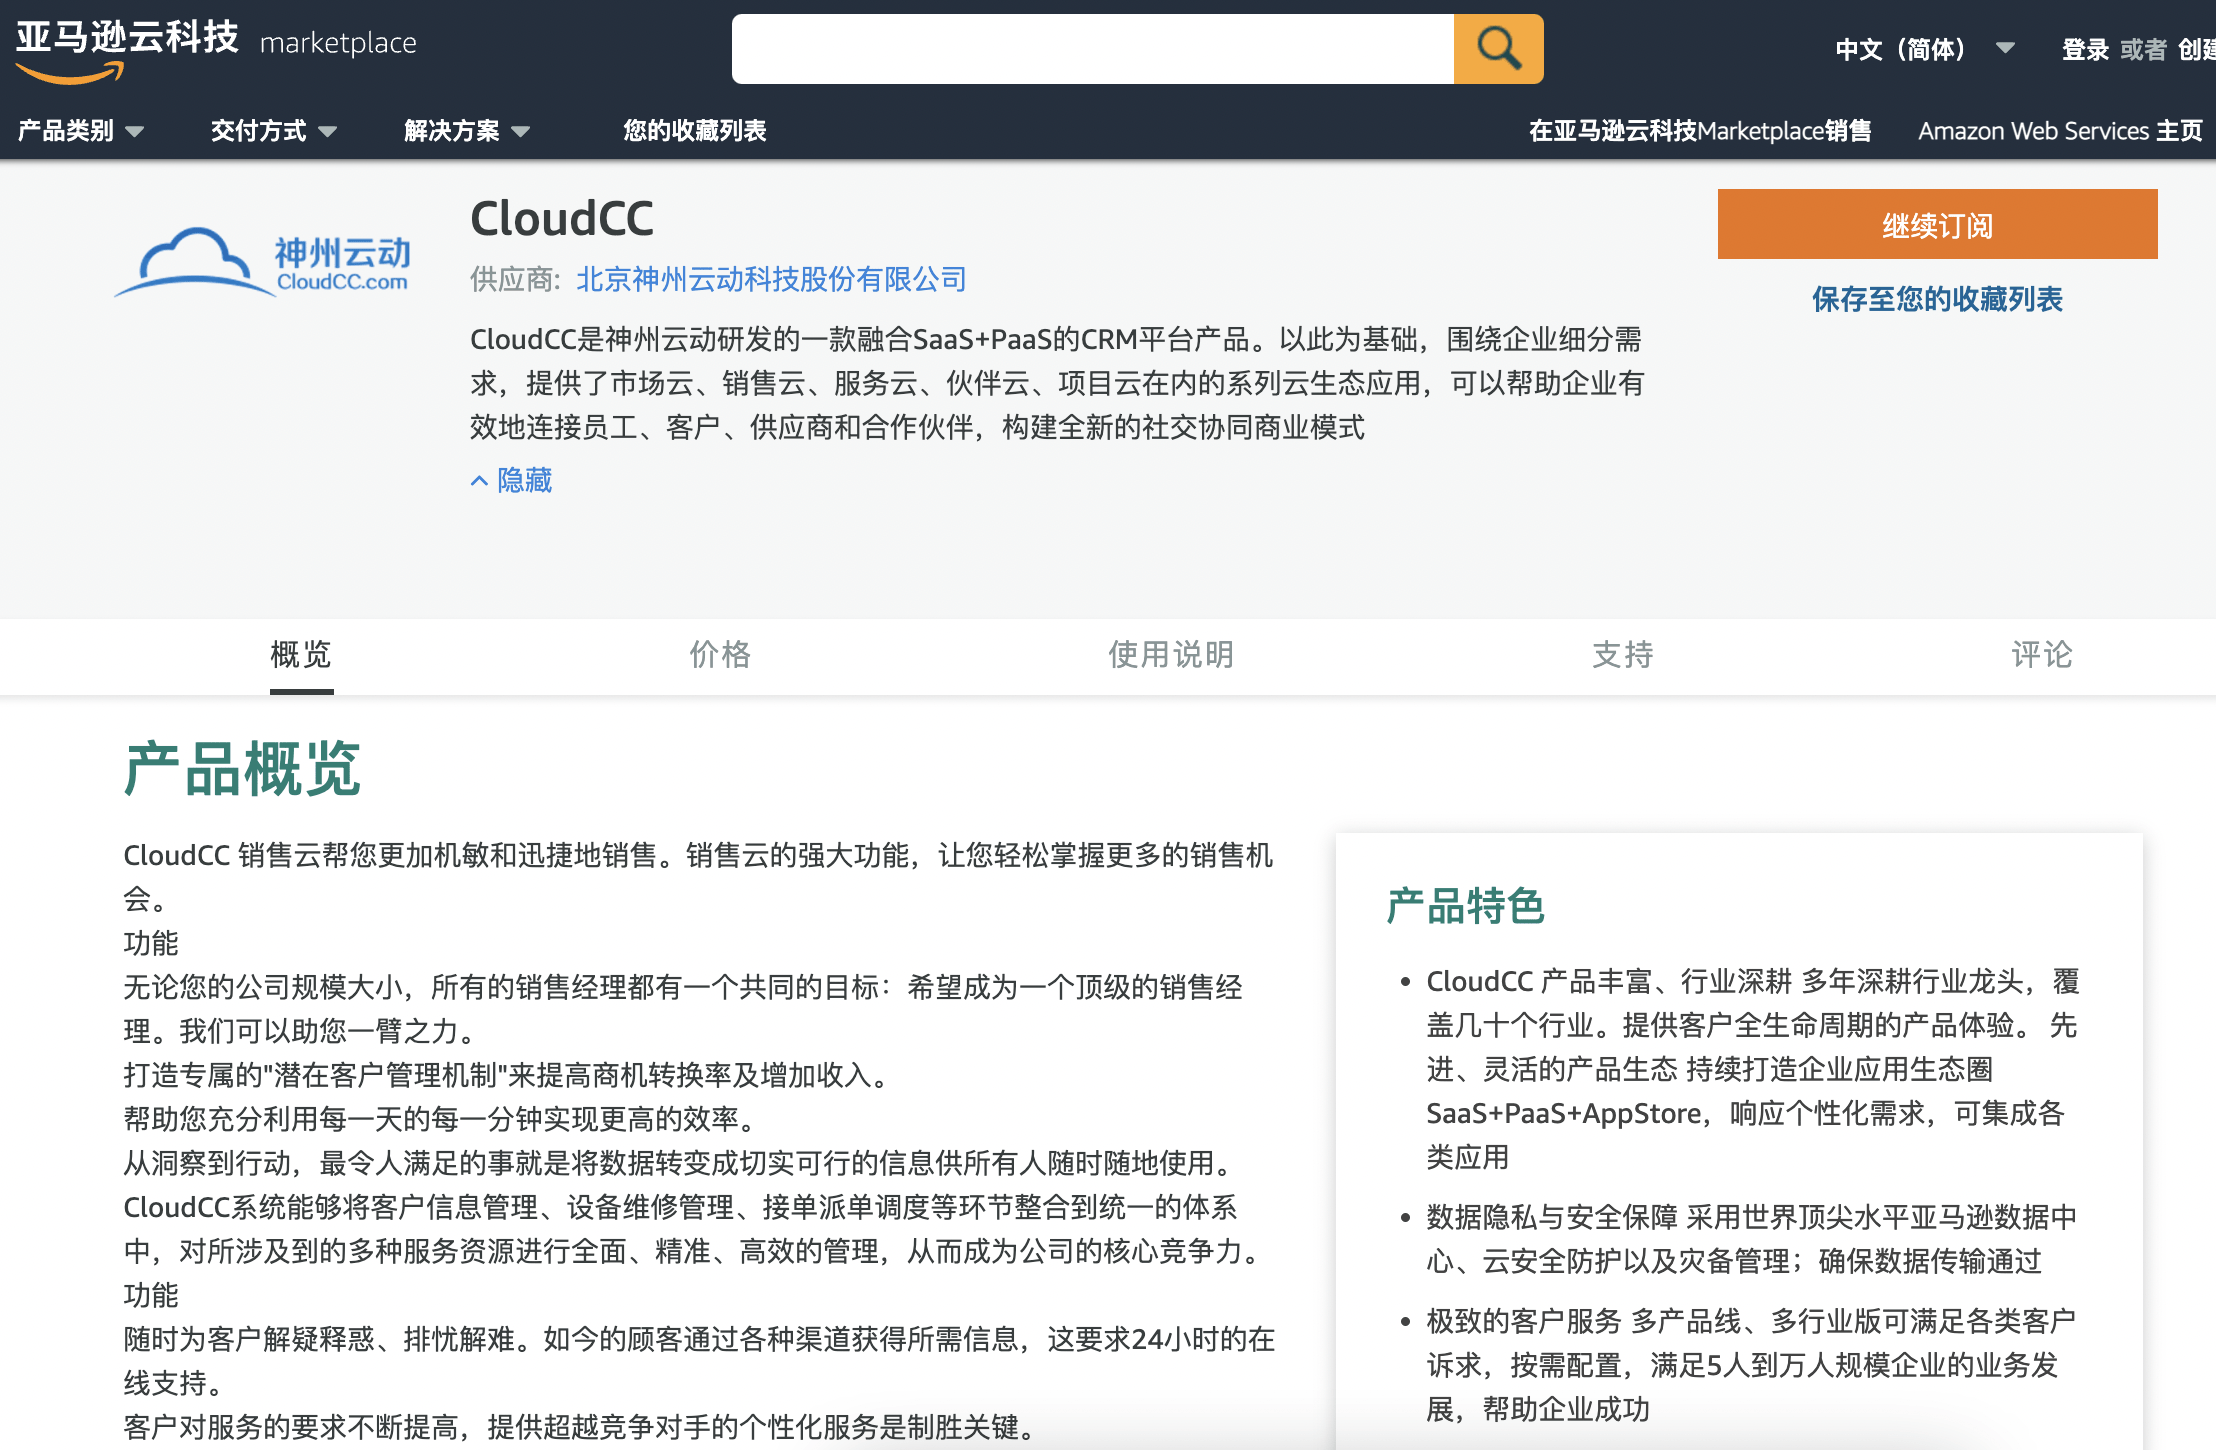Click inside the search input field
This screenshot has width=2216, height=1450.
pos(1090,47)
